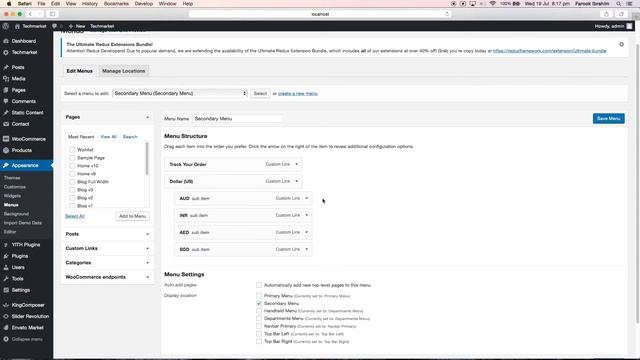Image resolution: width=640 pixels, height=360 pixels.
Task: Click the Plugins icon in sidebar
Action: pyautogui.click(x=6, y=256)
